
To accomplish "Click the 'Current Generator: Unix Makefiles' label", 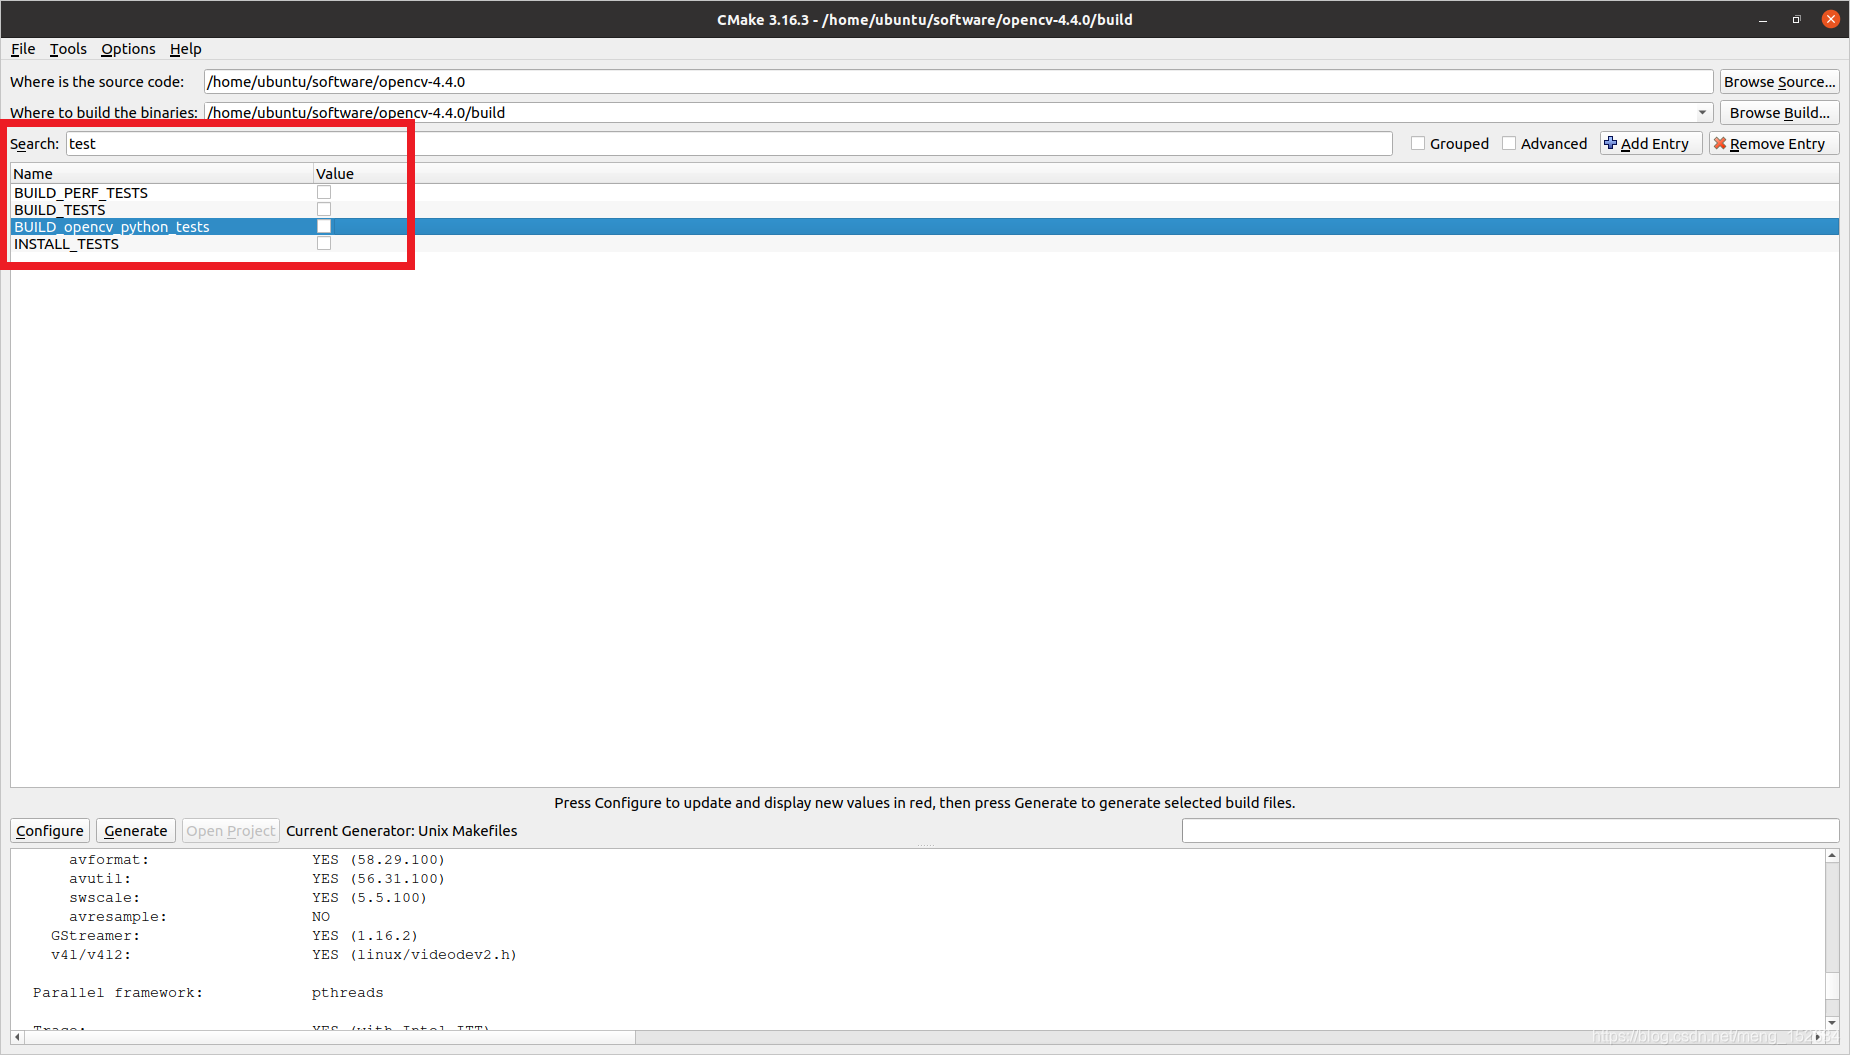I will (x=402, y=831).
